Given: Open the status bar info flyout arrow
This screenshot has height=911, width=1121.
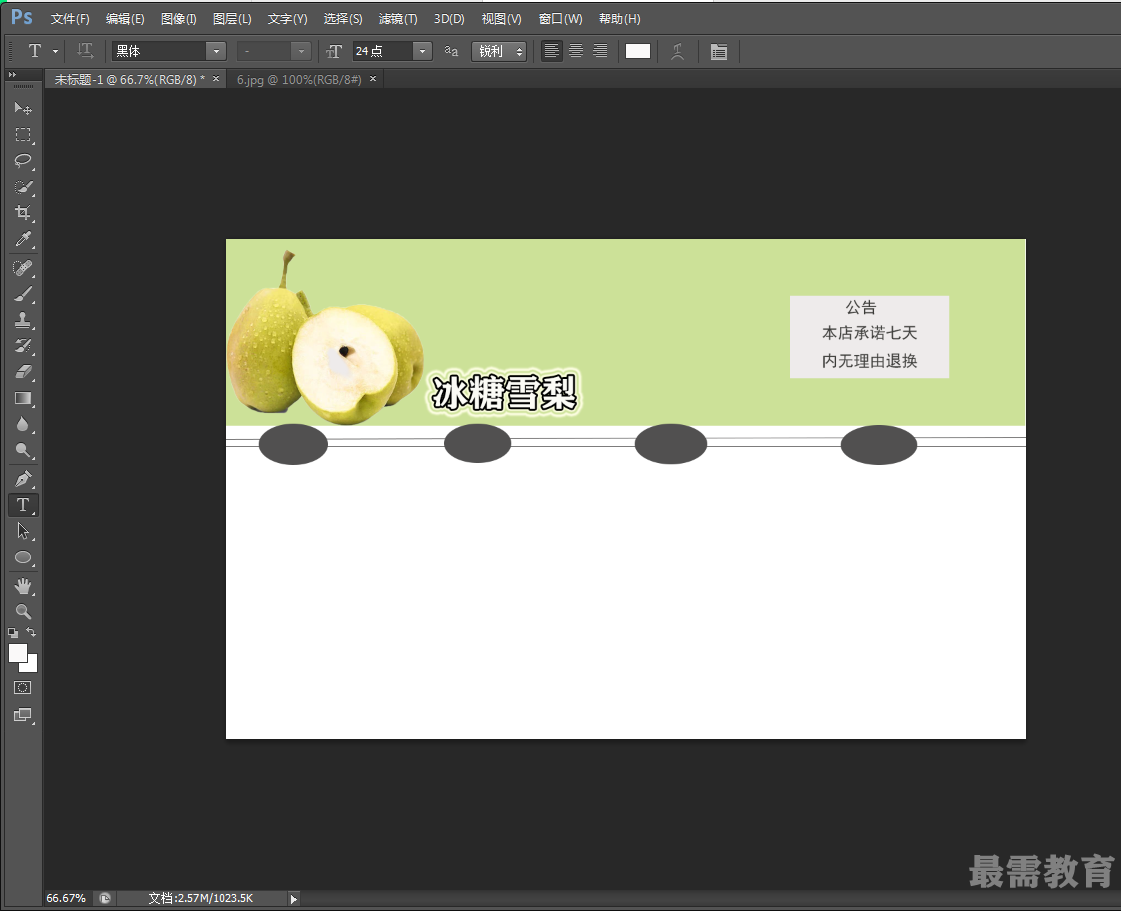Looking at the screenshot, I should point(293,899).
